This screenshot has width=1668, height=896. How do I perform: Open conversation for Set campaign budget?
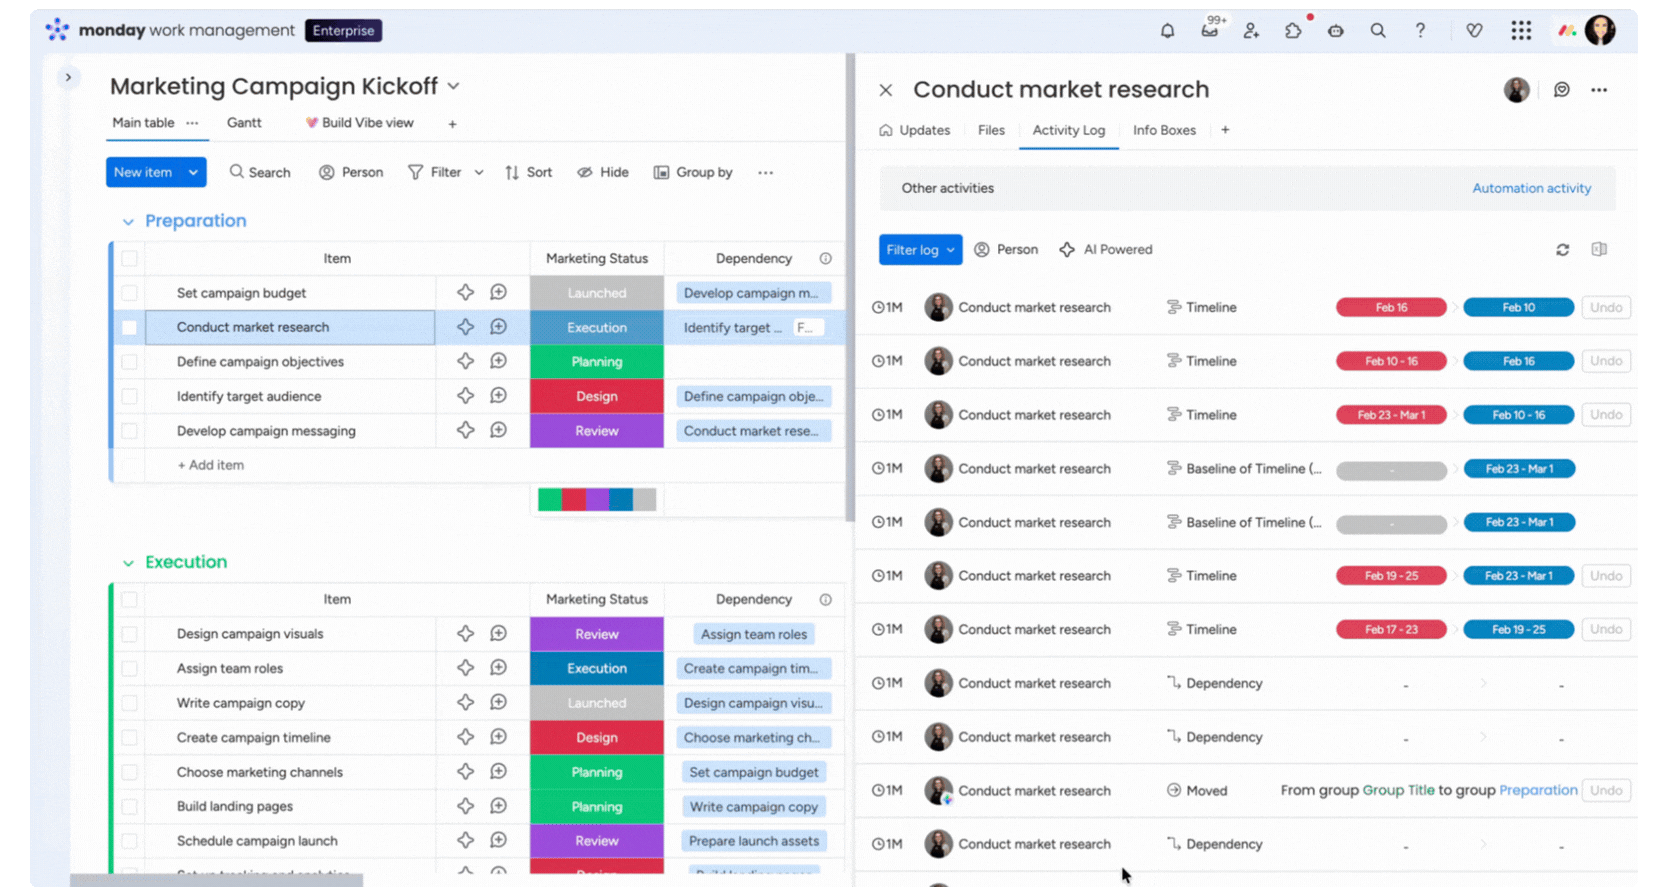tap(498, 293)
